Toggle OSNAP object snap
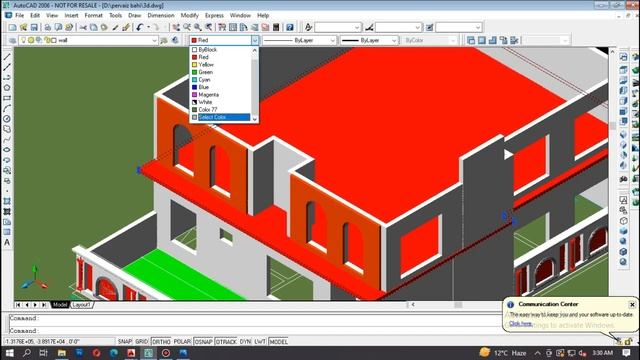The image size is (640, 360). click(203, 342)
